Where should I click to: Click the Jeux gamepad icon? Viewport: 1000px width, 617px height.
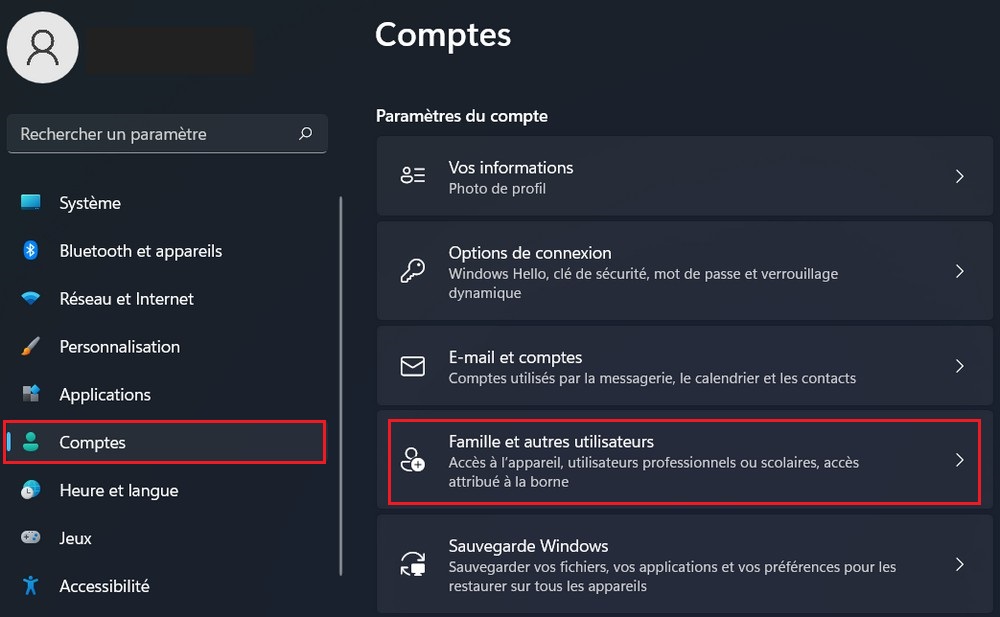31,538
